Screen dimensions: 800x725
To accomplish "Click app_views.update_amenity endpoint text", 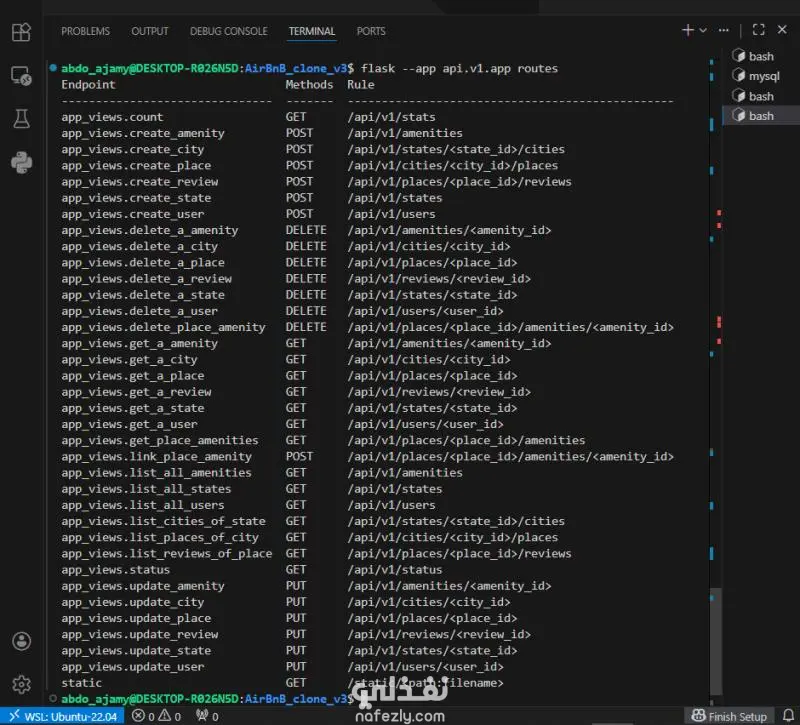I will [143, 587].
